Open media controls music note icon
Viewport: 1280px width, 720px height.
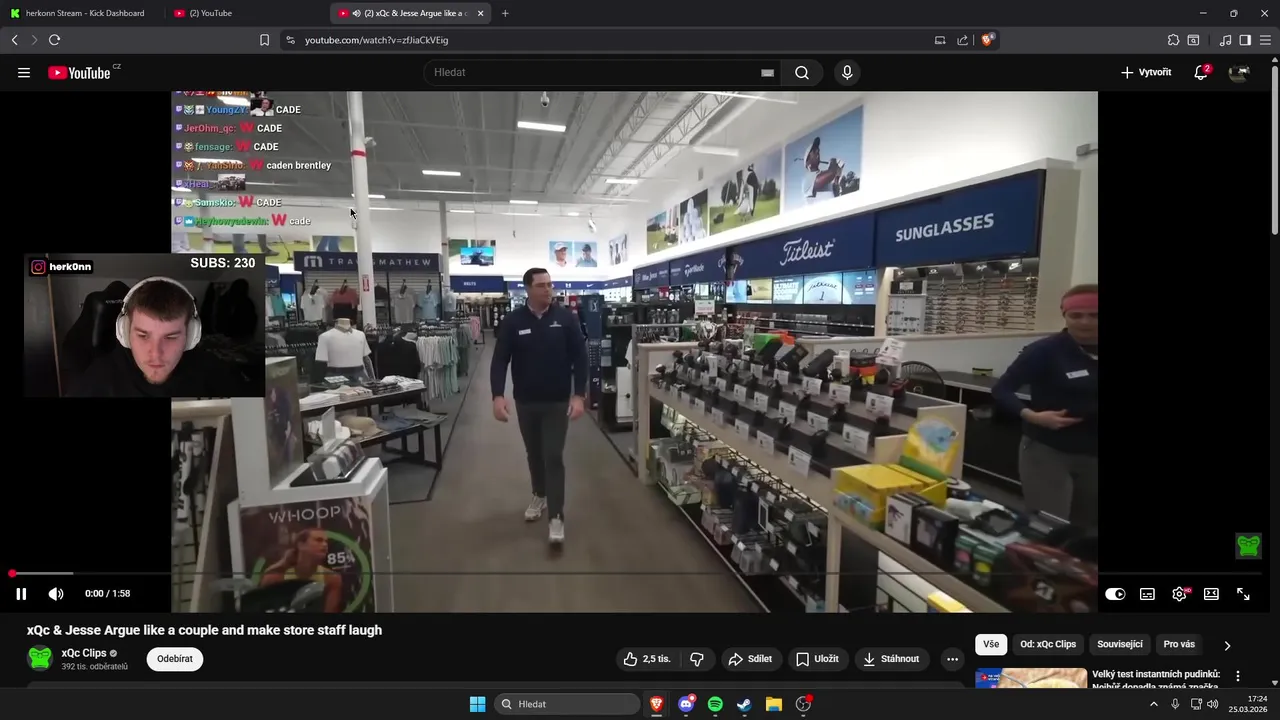1225,40
